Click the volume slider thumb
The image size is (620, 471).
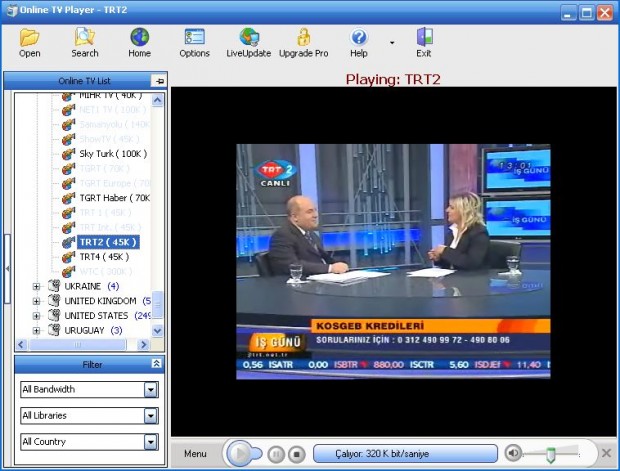point(550,454)
